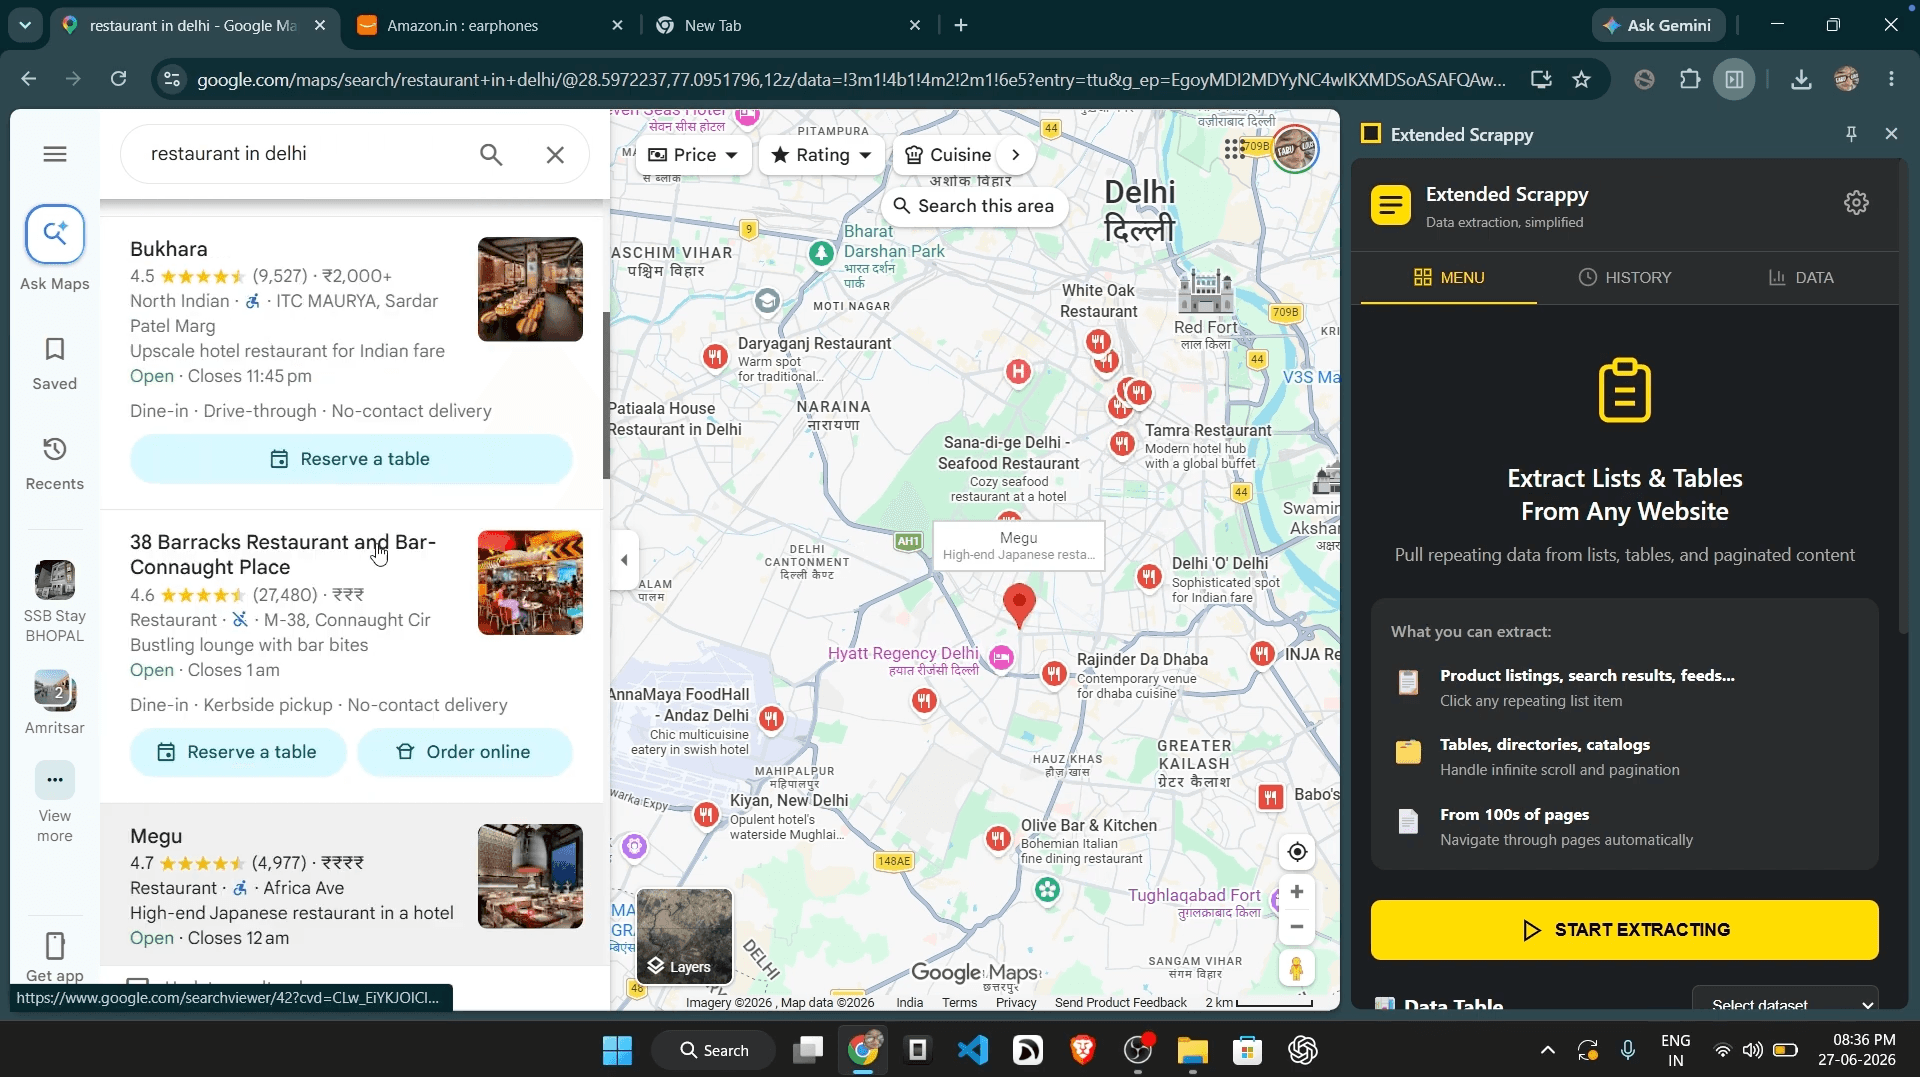The height and width of the screenshot is (1077, 1920).
Task: Open Windows Start button
Action: (x=617, y=1050)
